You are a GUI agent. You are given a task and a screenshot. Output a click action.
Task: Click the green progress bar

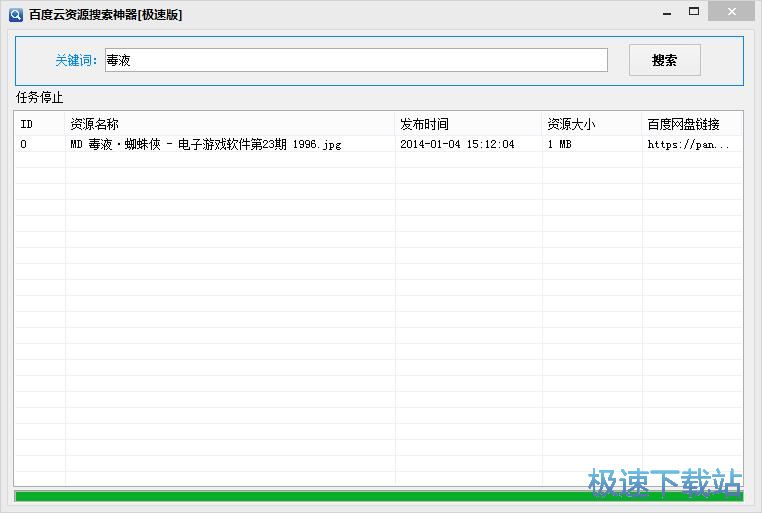pos(379,496)
